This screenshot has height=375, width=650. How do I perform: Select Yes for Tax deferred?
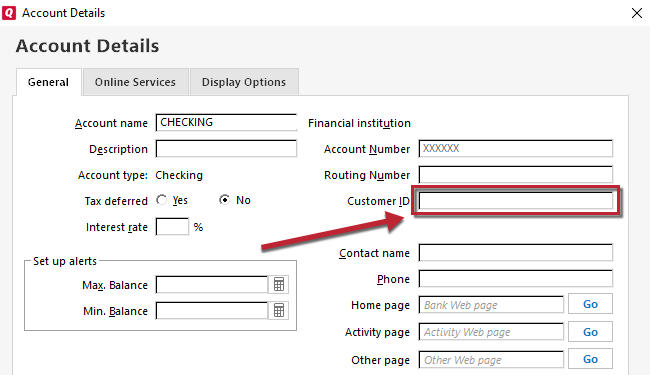coord(162,200)
